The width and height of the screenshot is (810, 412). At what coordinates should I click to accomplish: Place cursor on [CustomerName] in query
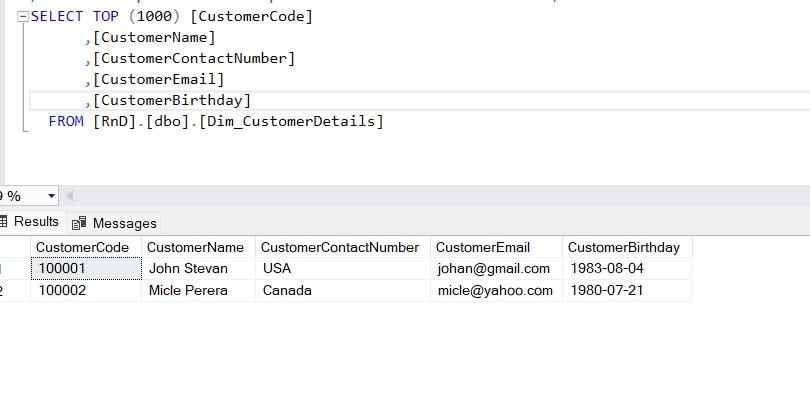[154, 38]
